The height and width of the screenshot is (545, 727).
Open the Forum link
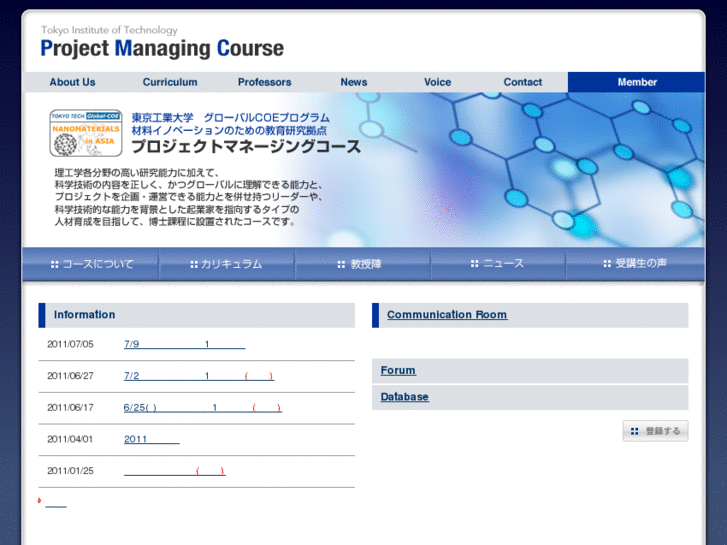(398, 370)
